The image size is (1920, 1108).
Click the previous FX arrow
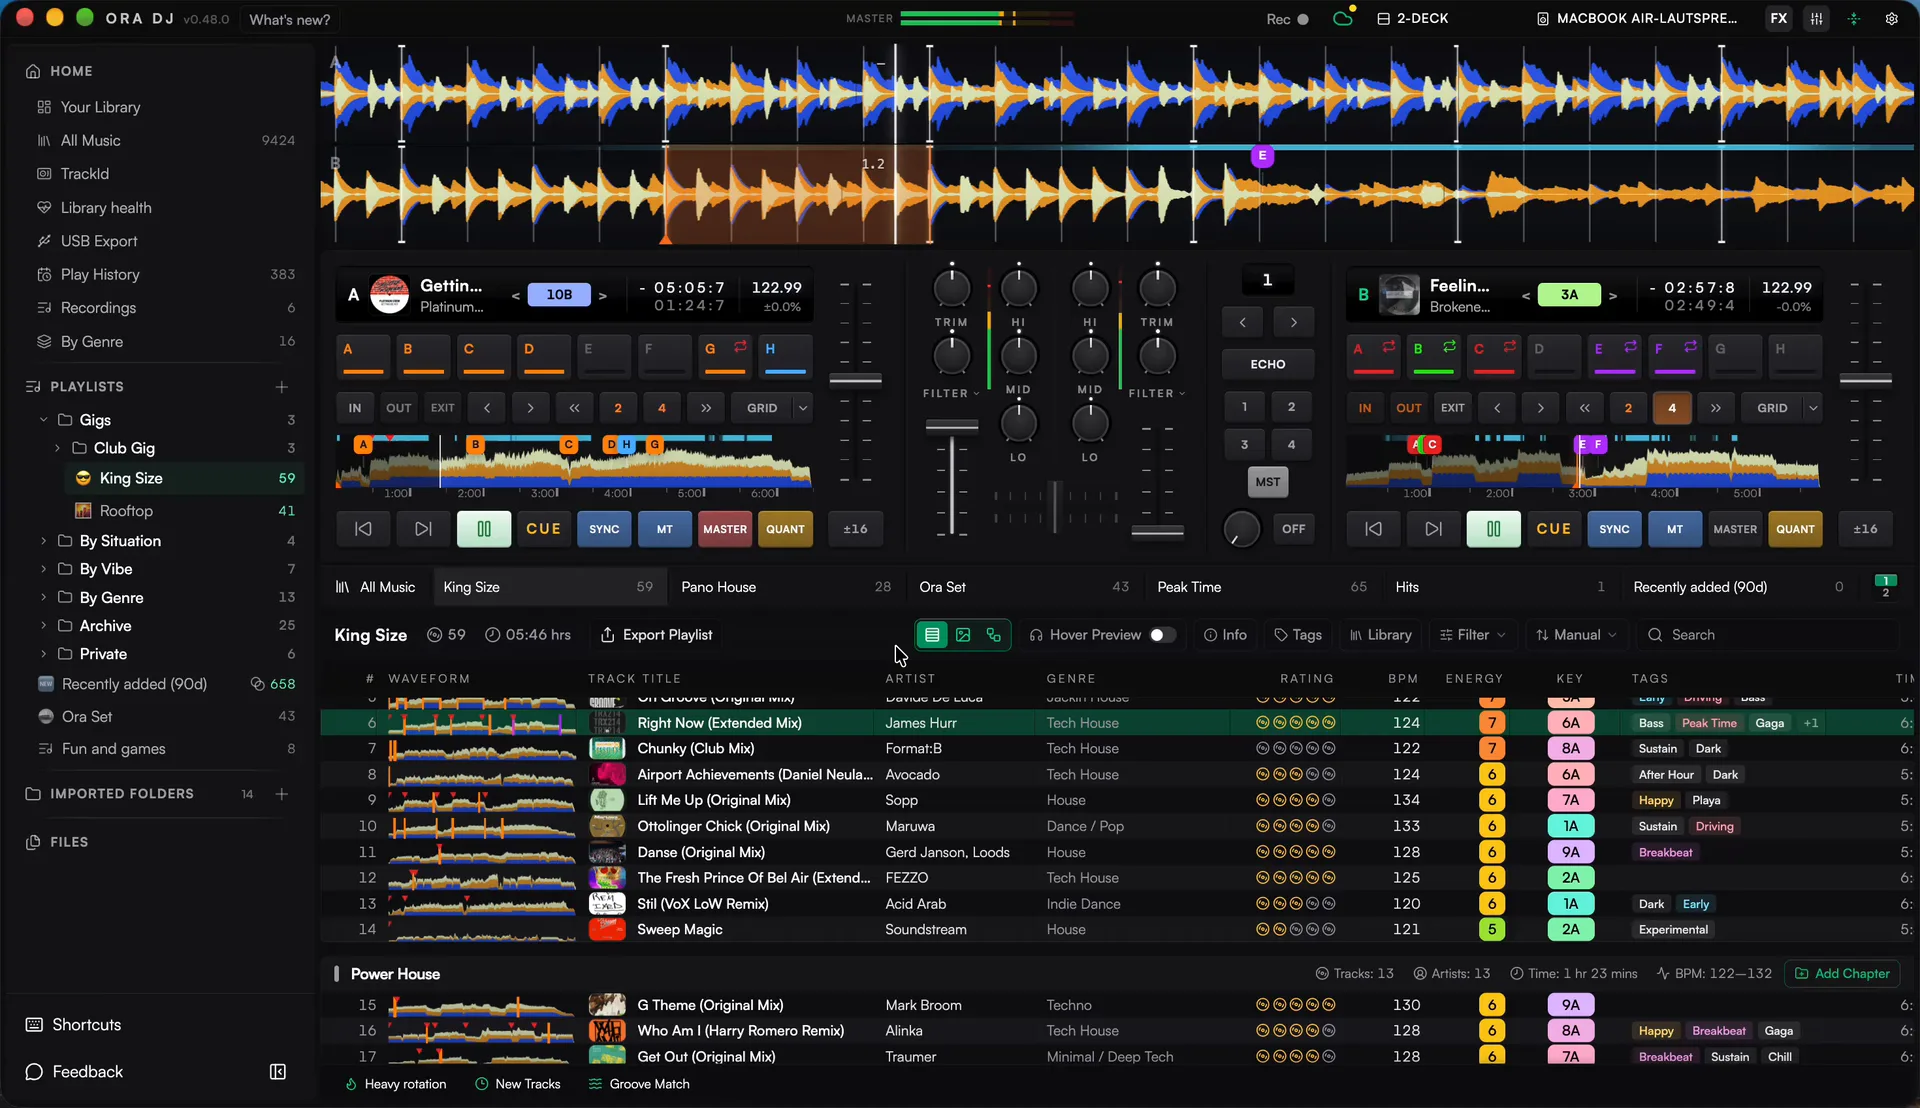click(x=1243, y=322)
